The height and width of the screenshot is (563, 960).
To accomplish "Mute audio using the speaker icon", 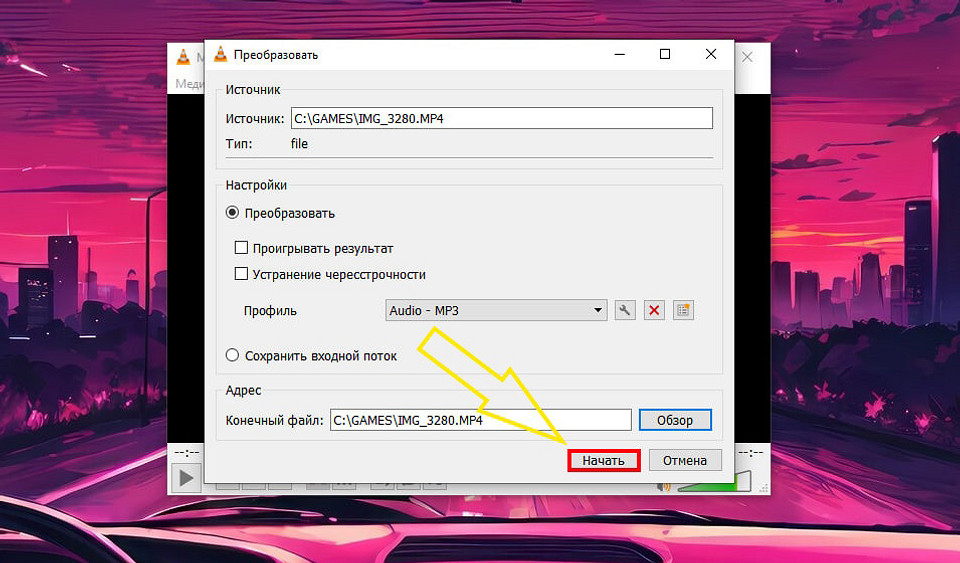I will pos(663,487).
